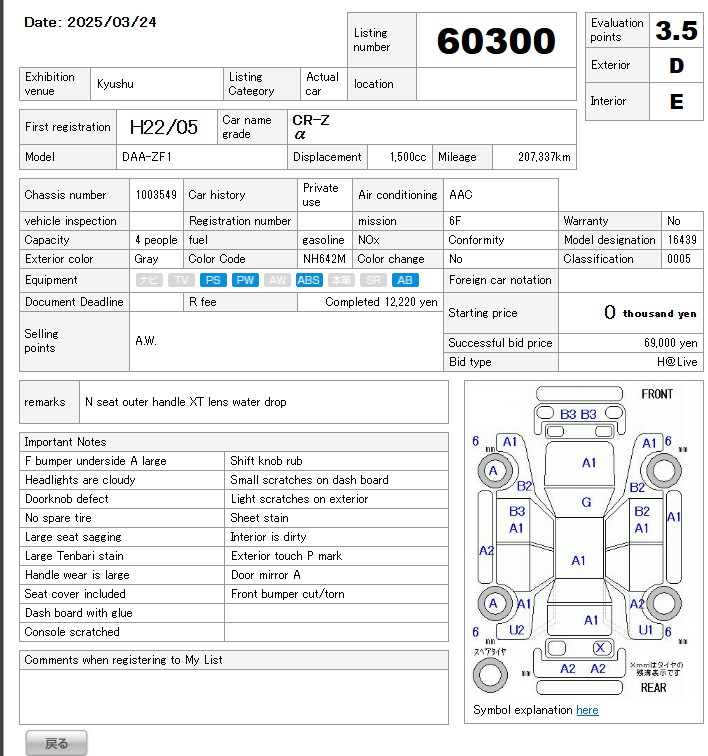
Task: Click note 'Door mirror A'
Action: tap(265, 575)
